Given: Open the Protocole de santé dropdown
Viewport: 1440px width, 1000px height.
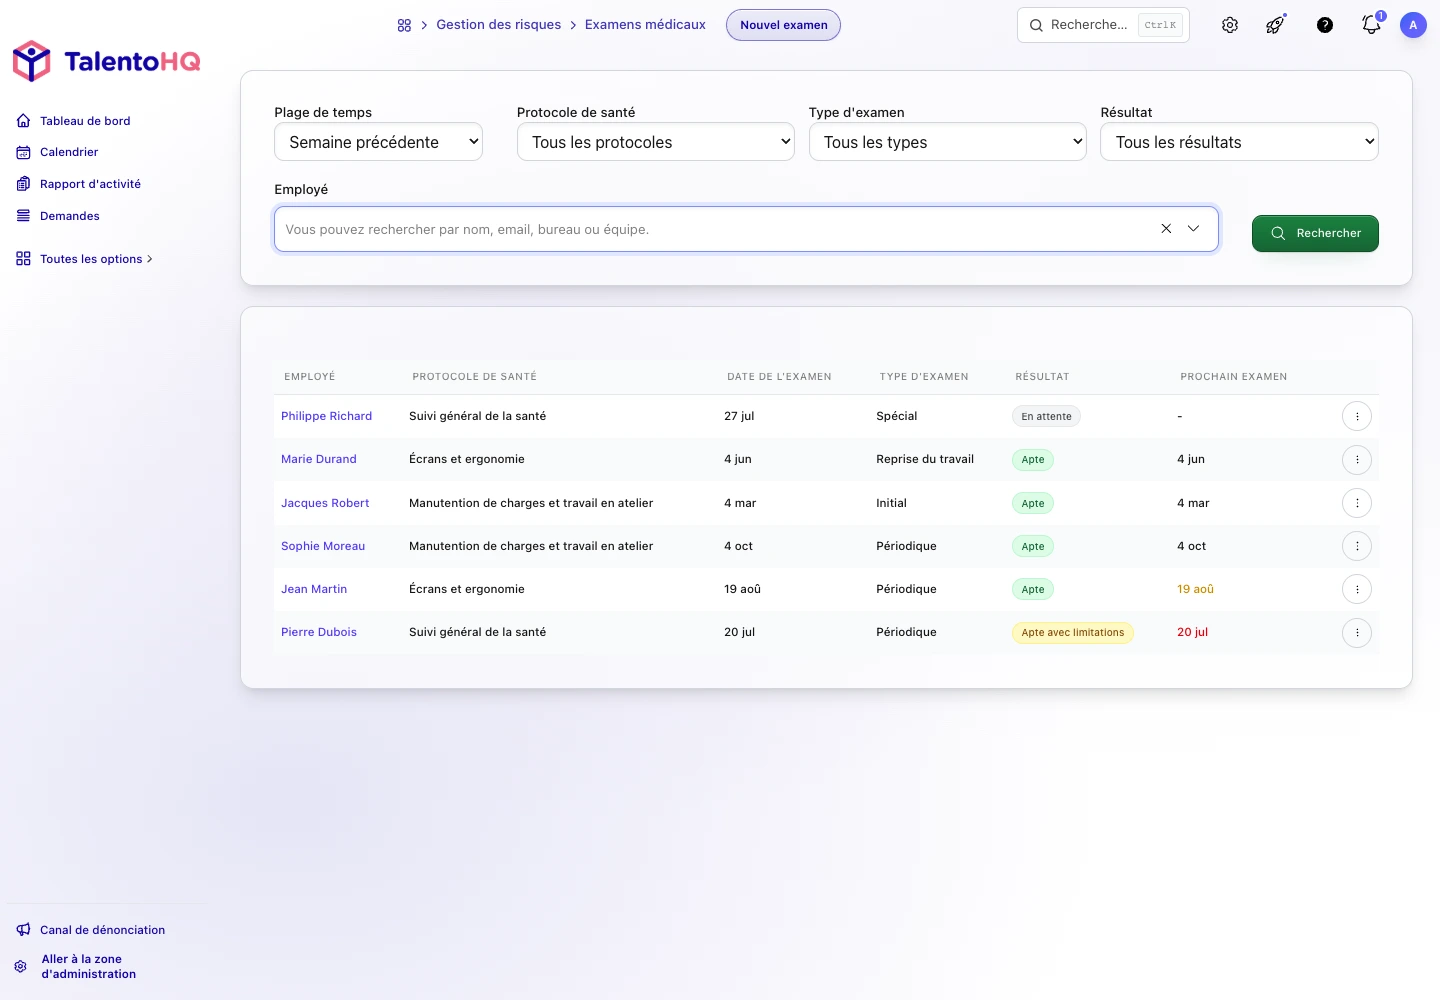Looking at the screenshot, I should [x=656, y=142].
